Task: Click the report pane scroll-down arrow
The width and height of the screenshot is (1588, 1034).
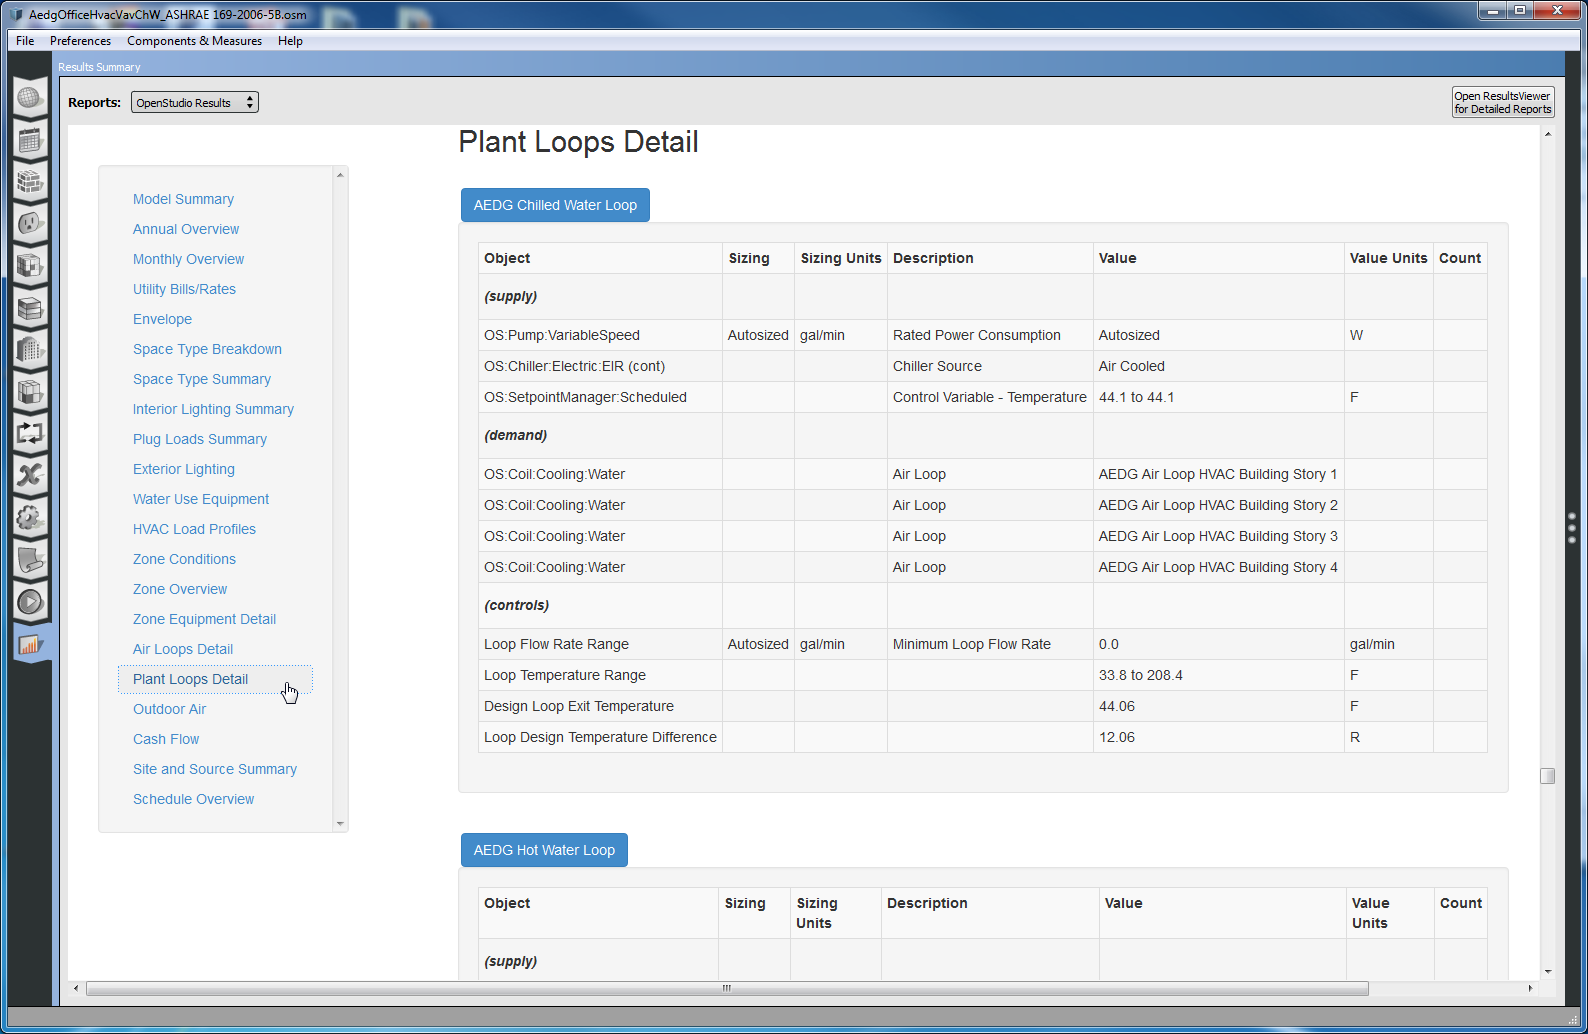Action: [x=1548, y=971]
